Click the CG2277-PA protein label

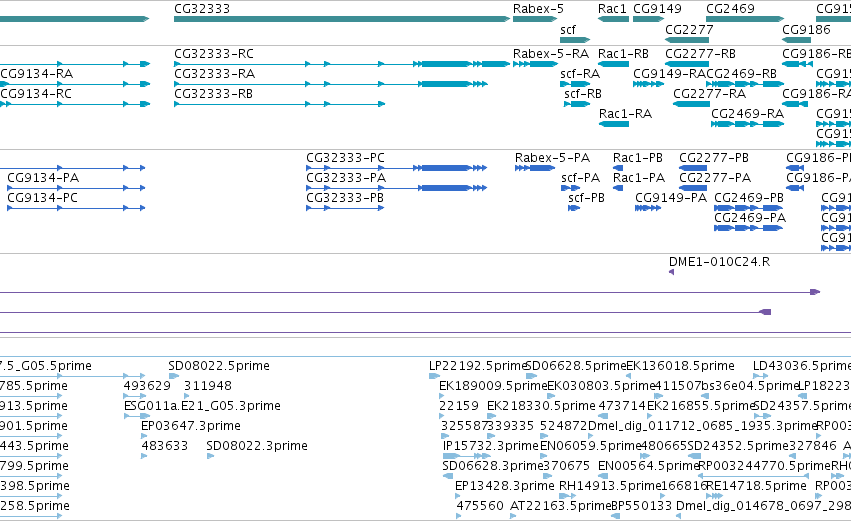click(x=715, y=178)
